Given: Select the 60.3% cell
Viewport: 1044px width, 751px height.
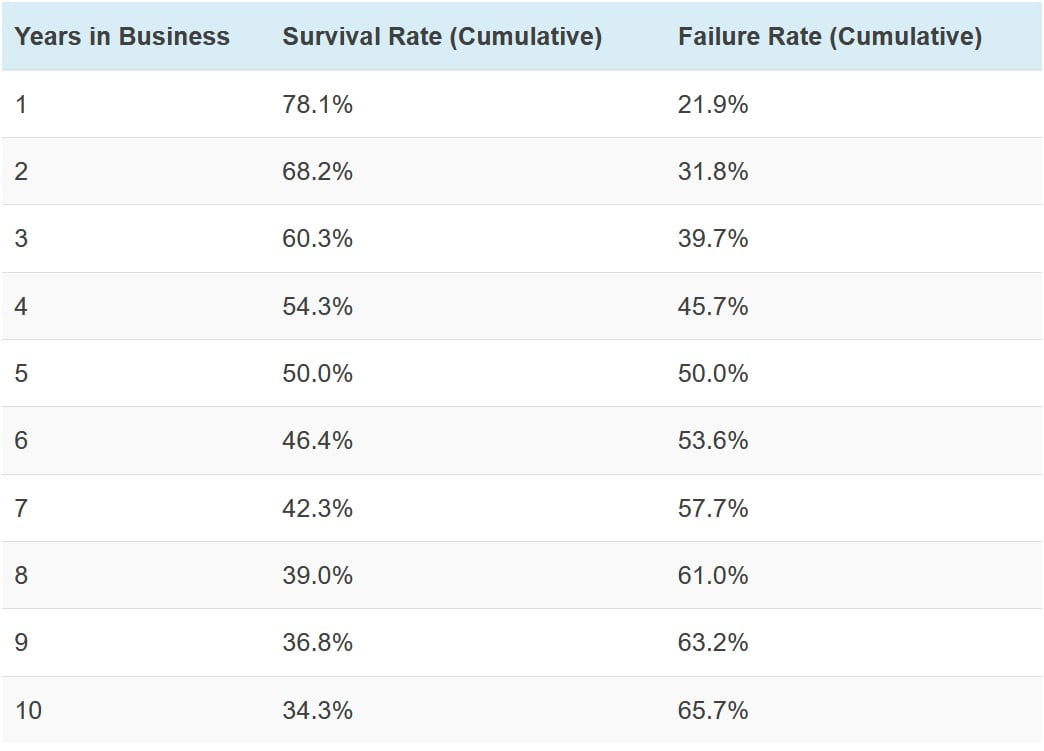Looking at the screenshot, I should point(317,239).
